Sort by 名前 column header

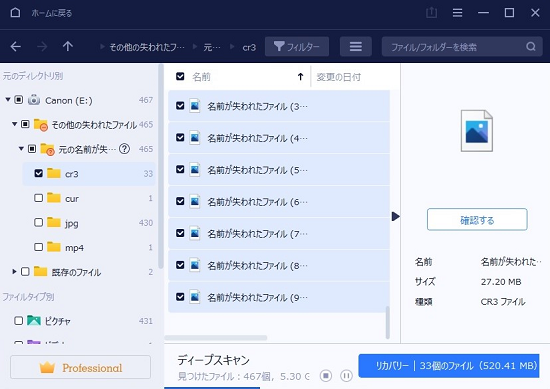[x=201, y=77]
